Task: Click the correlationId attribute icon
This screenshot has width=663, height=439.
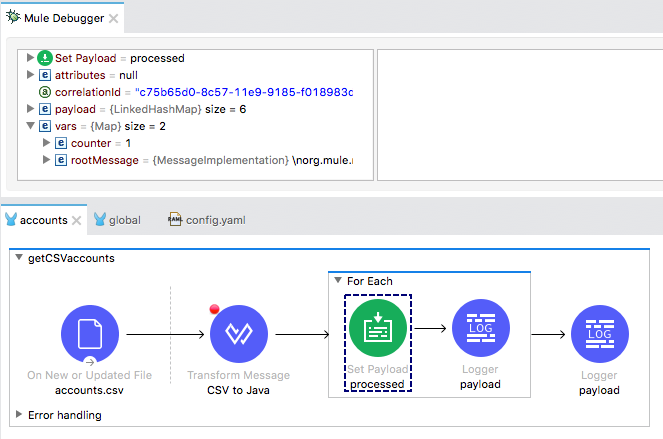Action: pyautogui.click(x=45, y=92)
